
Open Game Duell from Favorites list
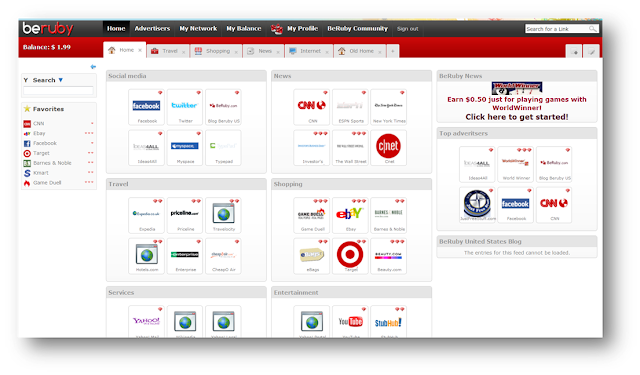pos(47,183)
